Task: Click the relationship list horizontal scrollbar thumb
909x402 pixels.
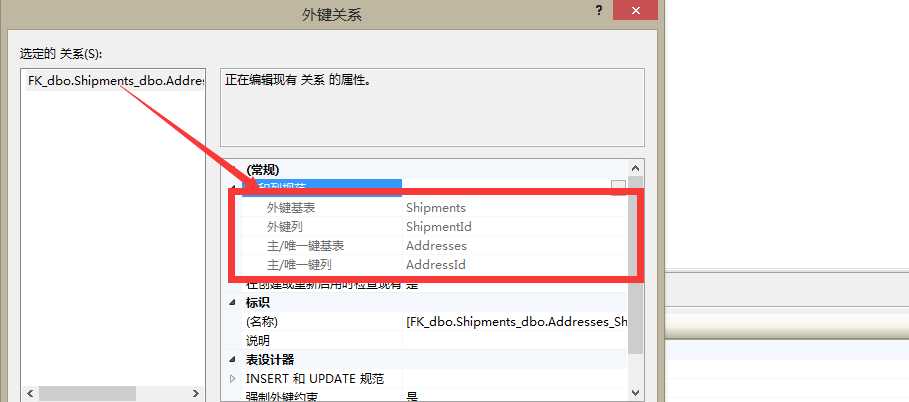Action: point(87,393)
